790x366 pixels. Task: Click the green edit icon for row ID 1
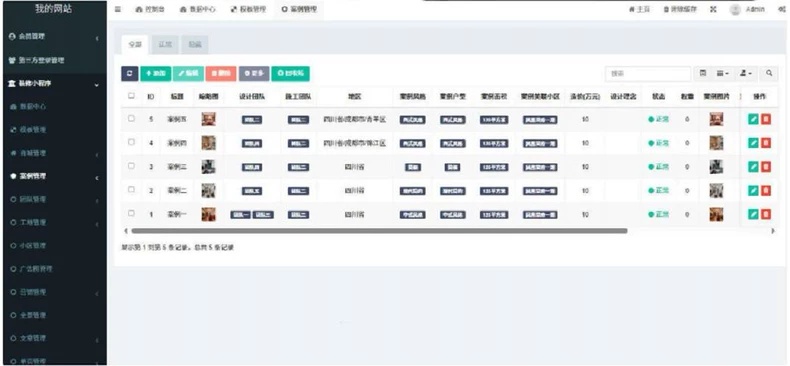(753, 214)
